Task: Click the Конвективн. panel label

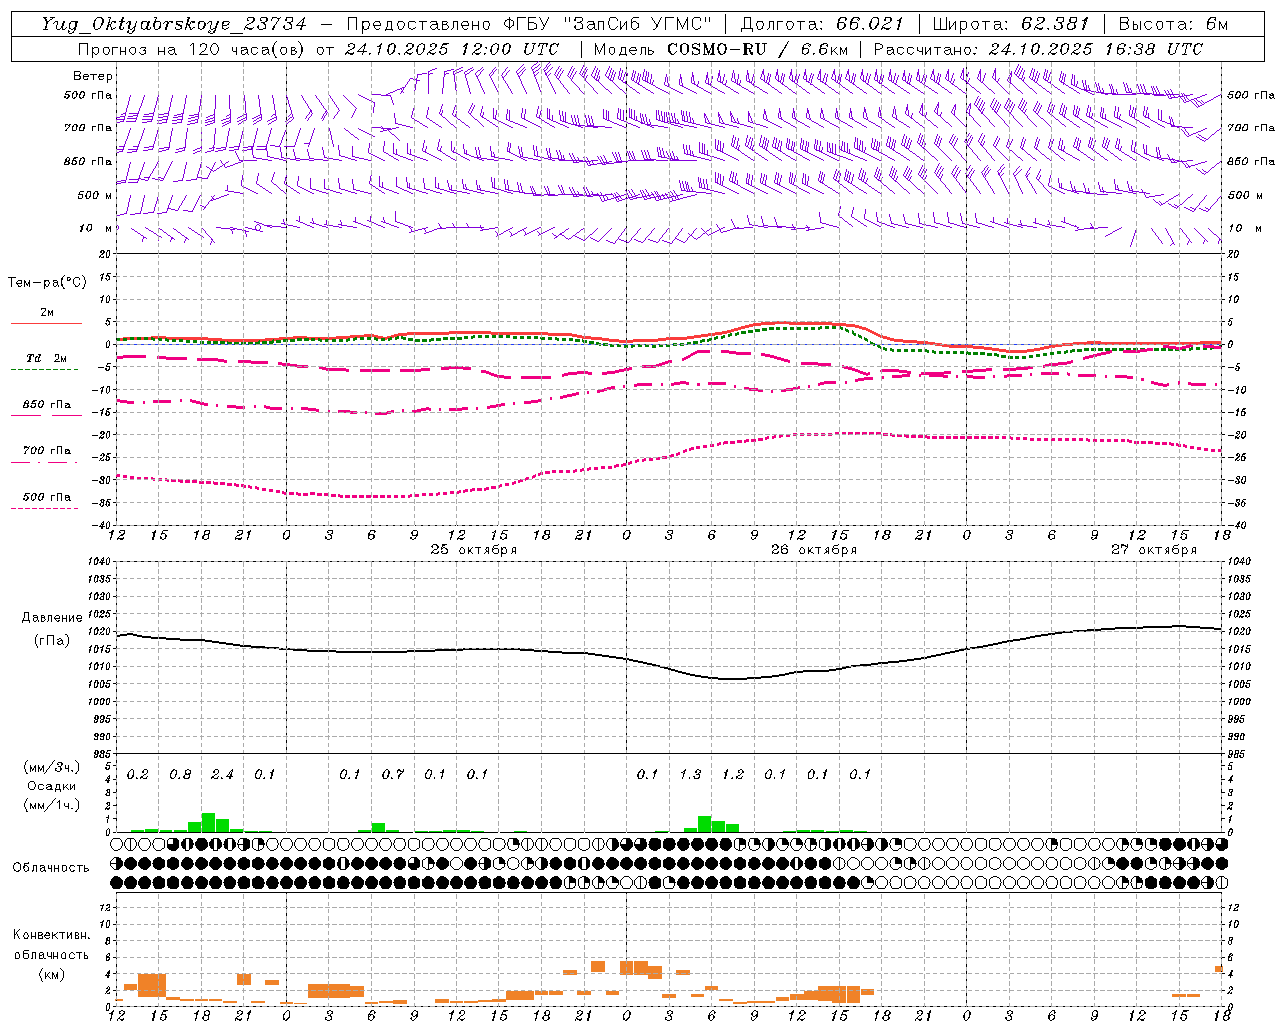Action: tap(51, 935)
